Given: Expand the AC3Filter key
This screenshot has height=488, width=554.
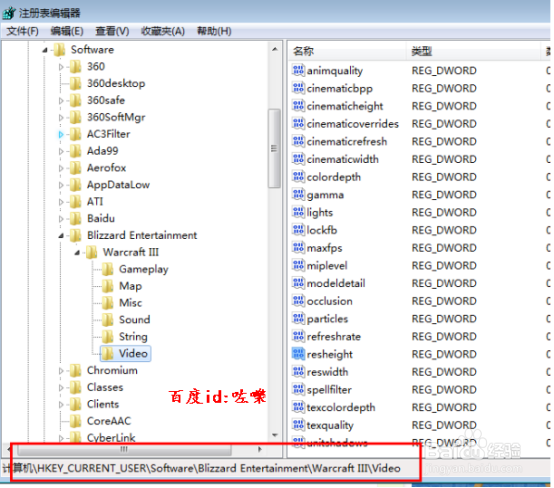Looking at the screenshot, I should [x=61, y=134].
